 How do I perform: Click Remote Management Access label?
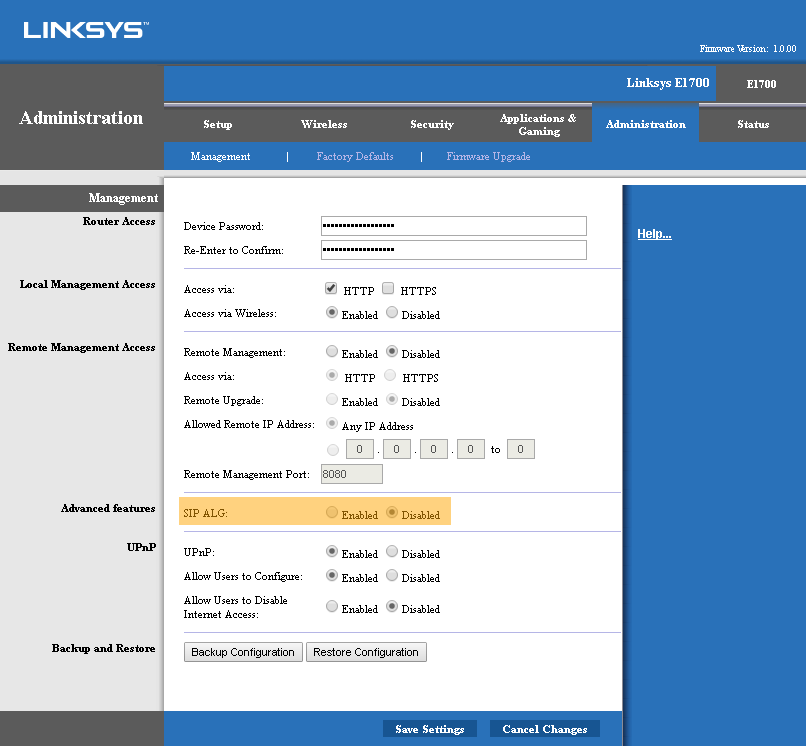81,348
